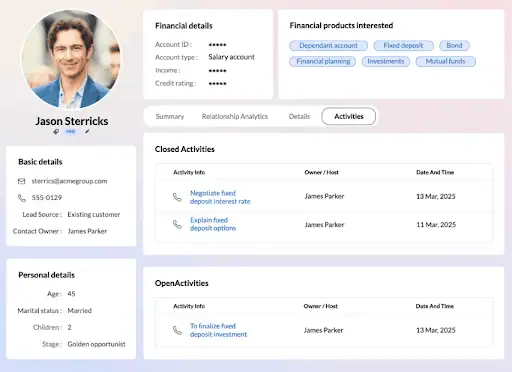Click James Parker in the To finalize row

pyautogui.click(x=323, y=330)
